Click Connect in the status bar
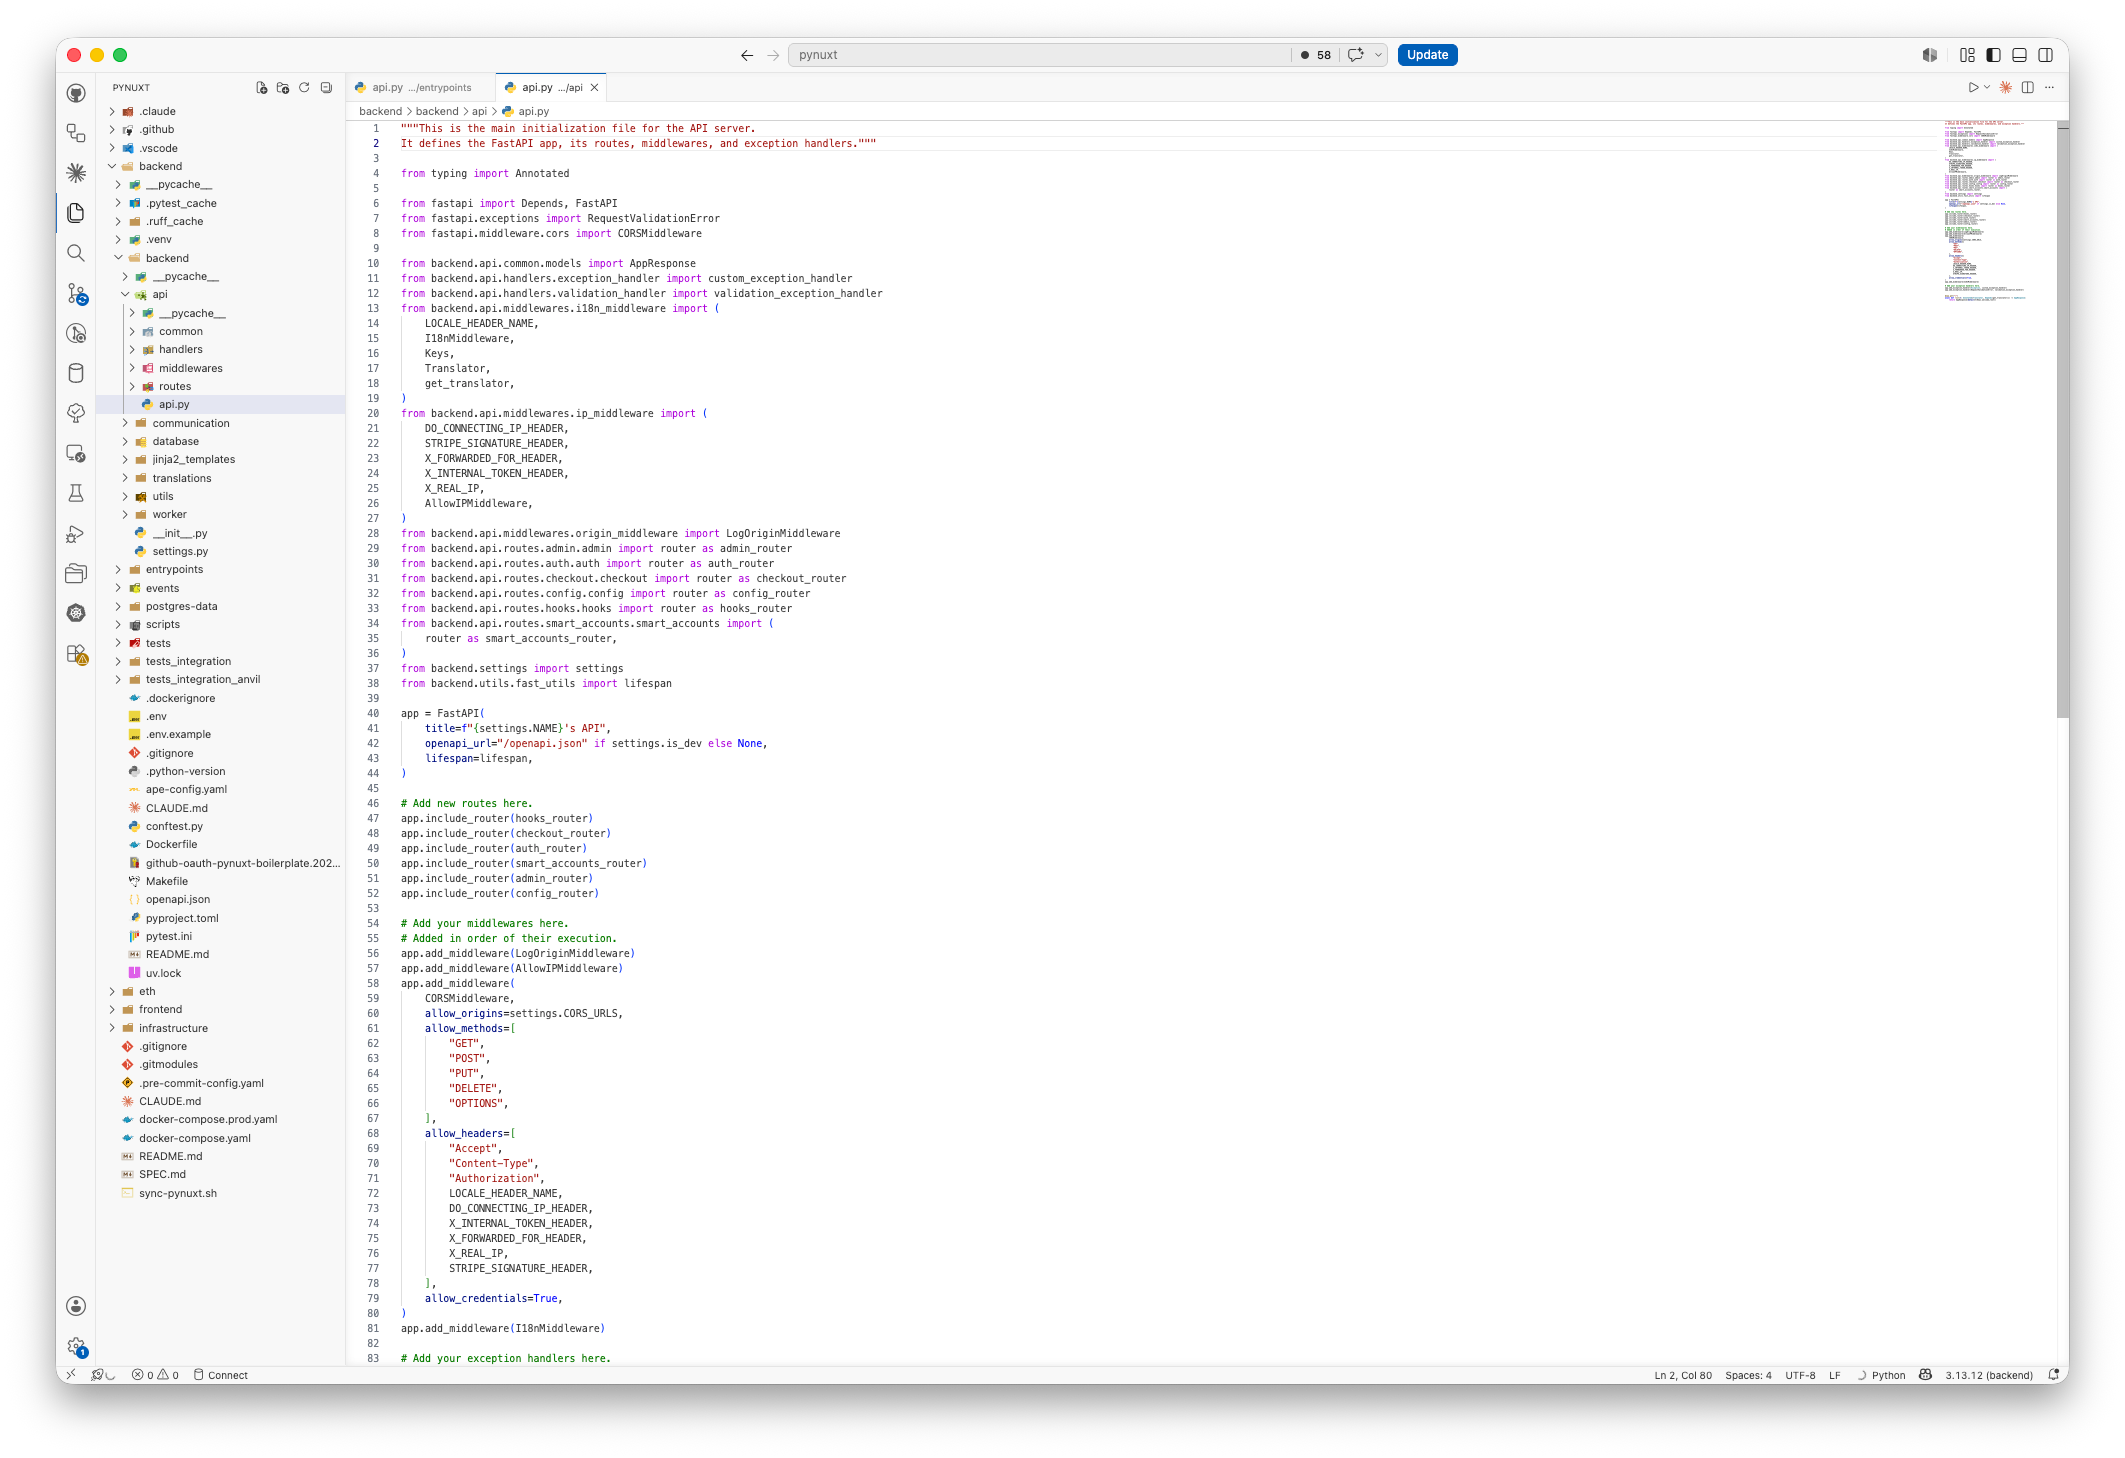Viewport: 2125px width, 1458px height. click(220, 1375)
